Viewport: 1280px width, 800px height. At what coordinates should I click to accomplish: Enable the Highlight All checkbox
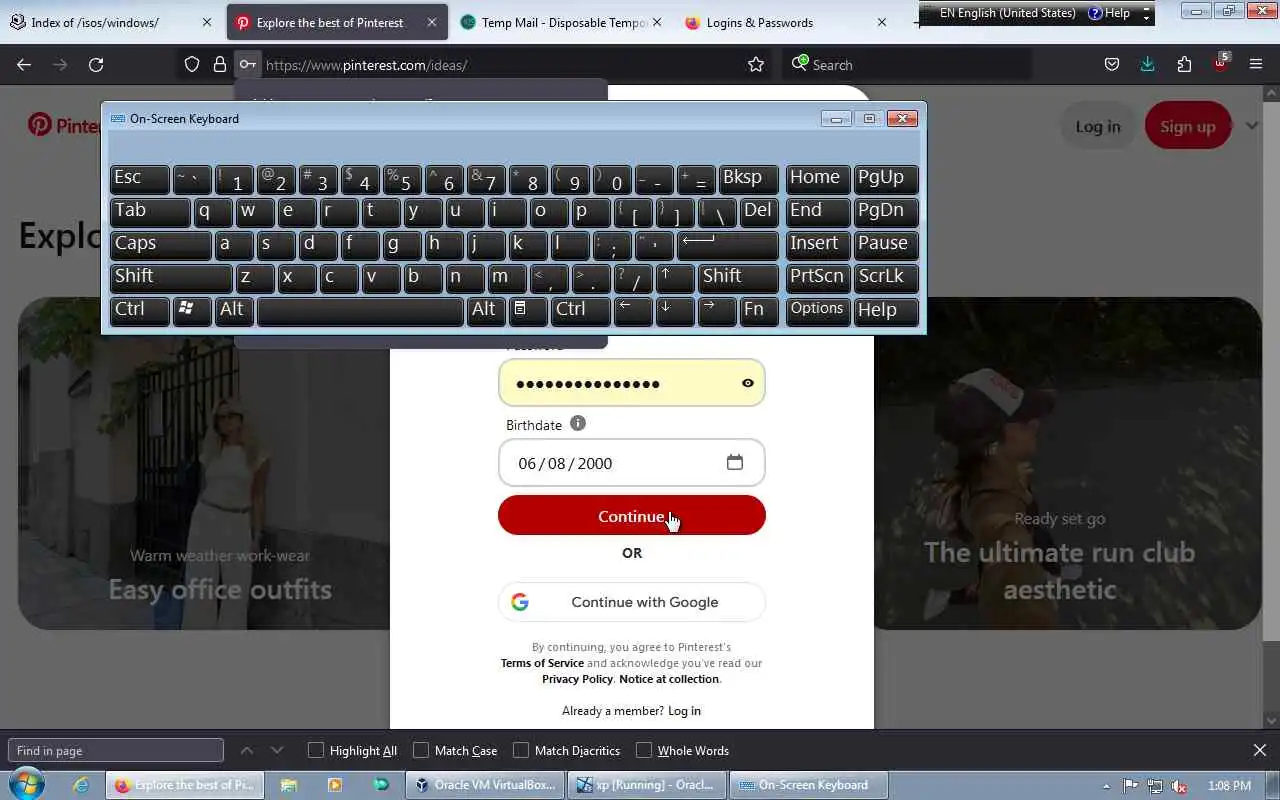pos(316,750)
